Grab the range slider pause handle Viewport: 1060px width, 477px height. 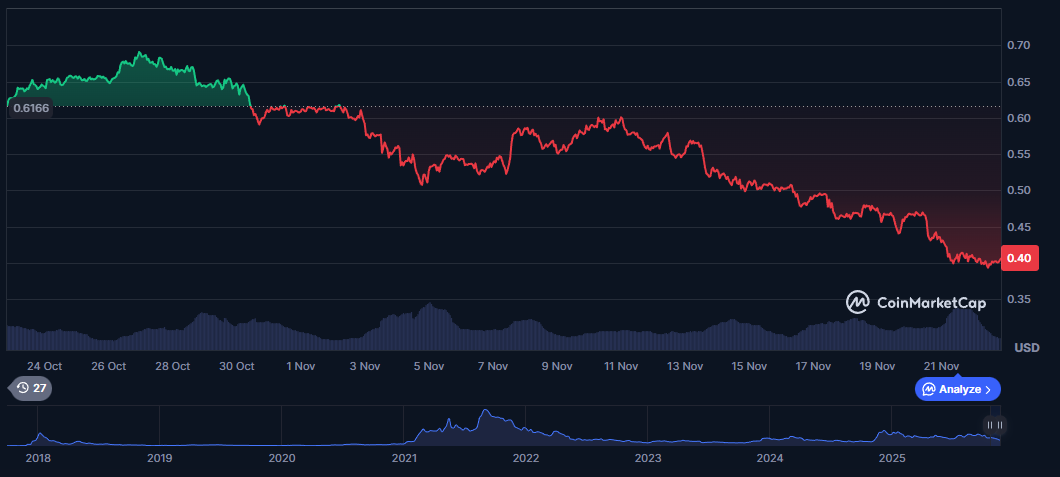[994, 425]
